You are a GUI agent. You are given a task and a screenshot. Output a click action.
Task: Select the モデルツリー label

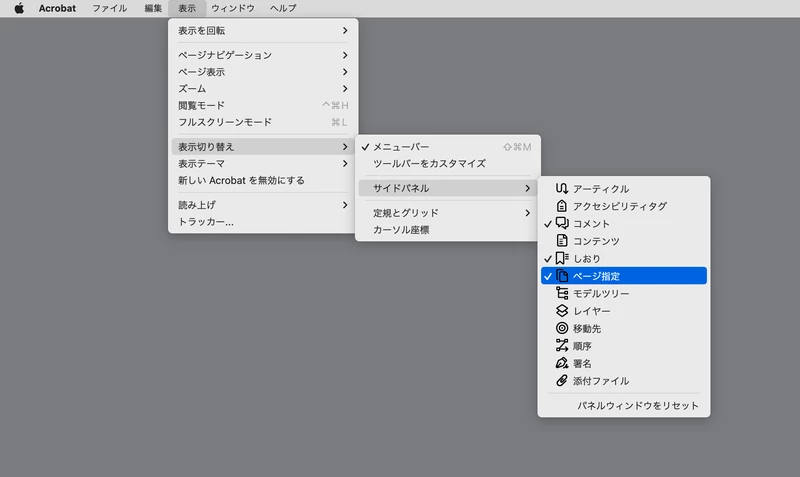click(x=601, y=293)
